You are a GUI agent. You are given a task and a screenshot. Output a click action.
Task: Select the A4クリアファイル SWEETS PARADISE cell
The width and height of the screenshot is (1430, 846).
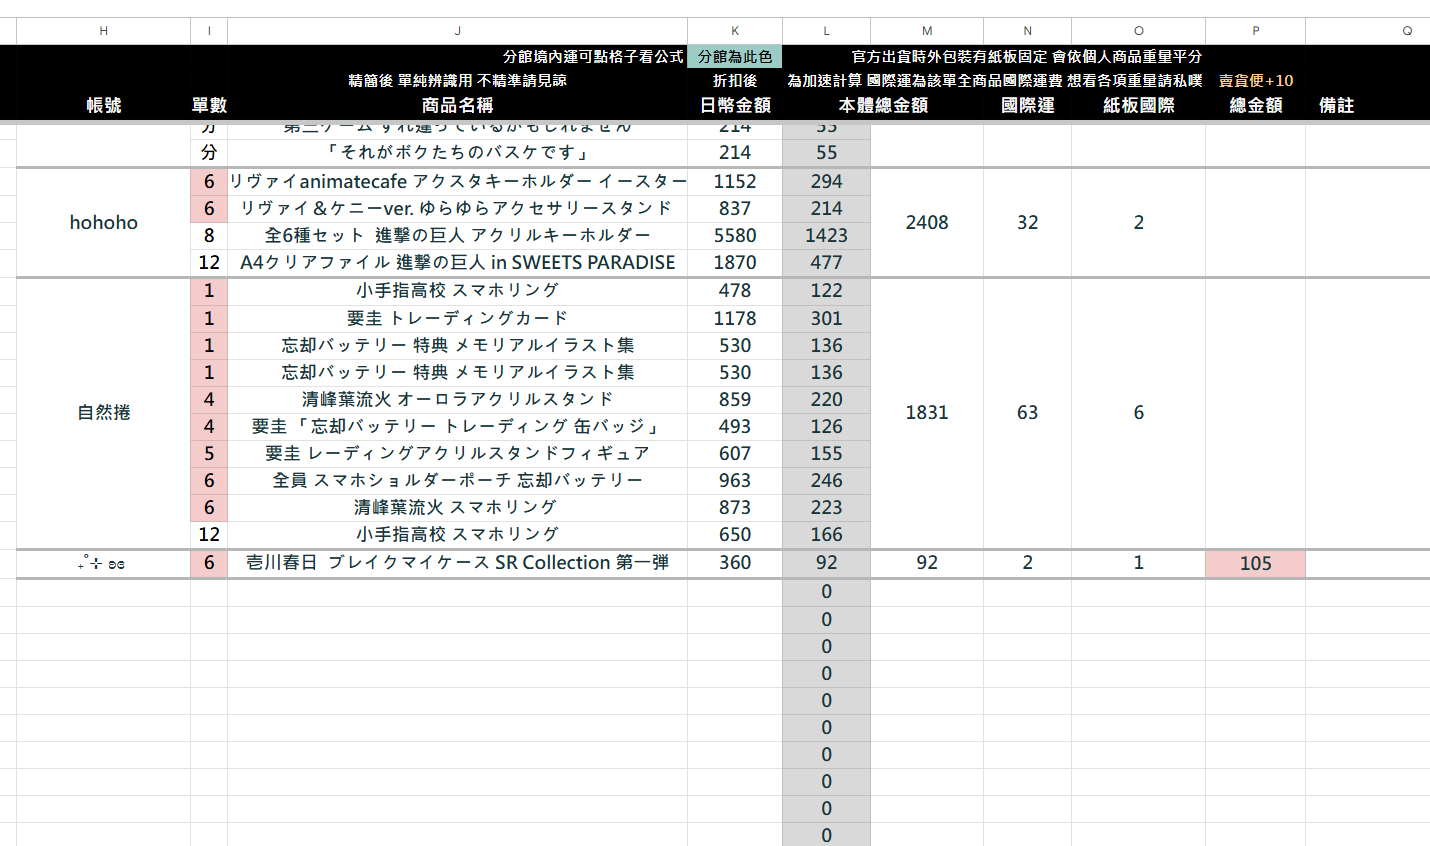pyautogui.click(x=457, y=262)
